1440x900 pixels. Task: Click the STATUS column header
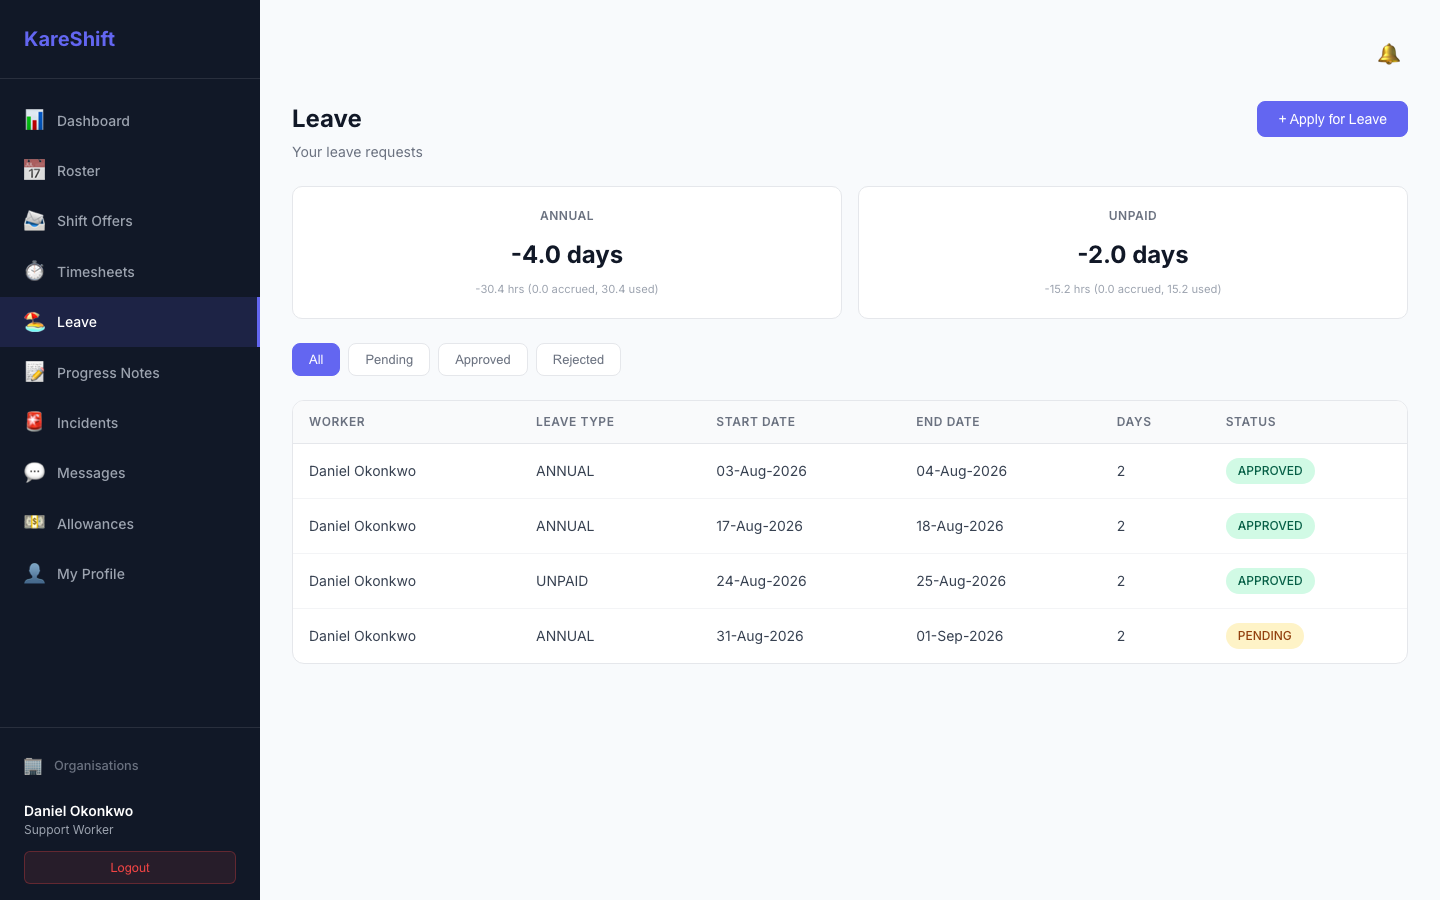[x=1251, y=422]
